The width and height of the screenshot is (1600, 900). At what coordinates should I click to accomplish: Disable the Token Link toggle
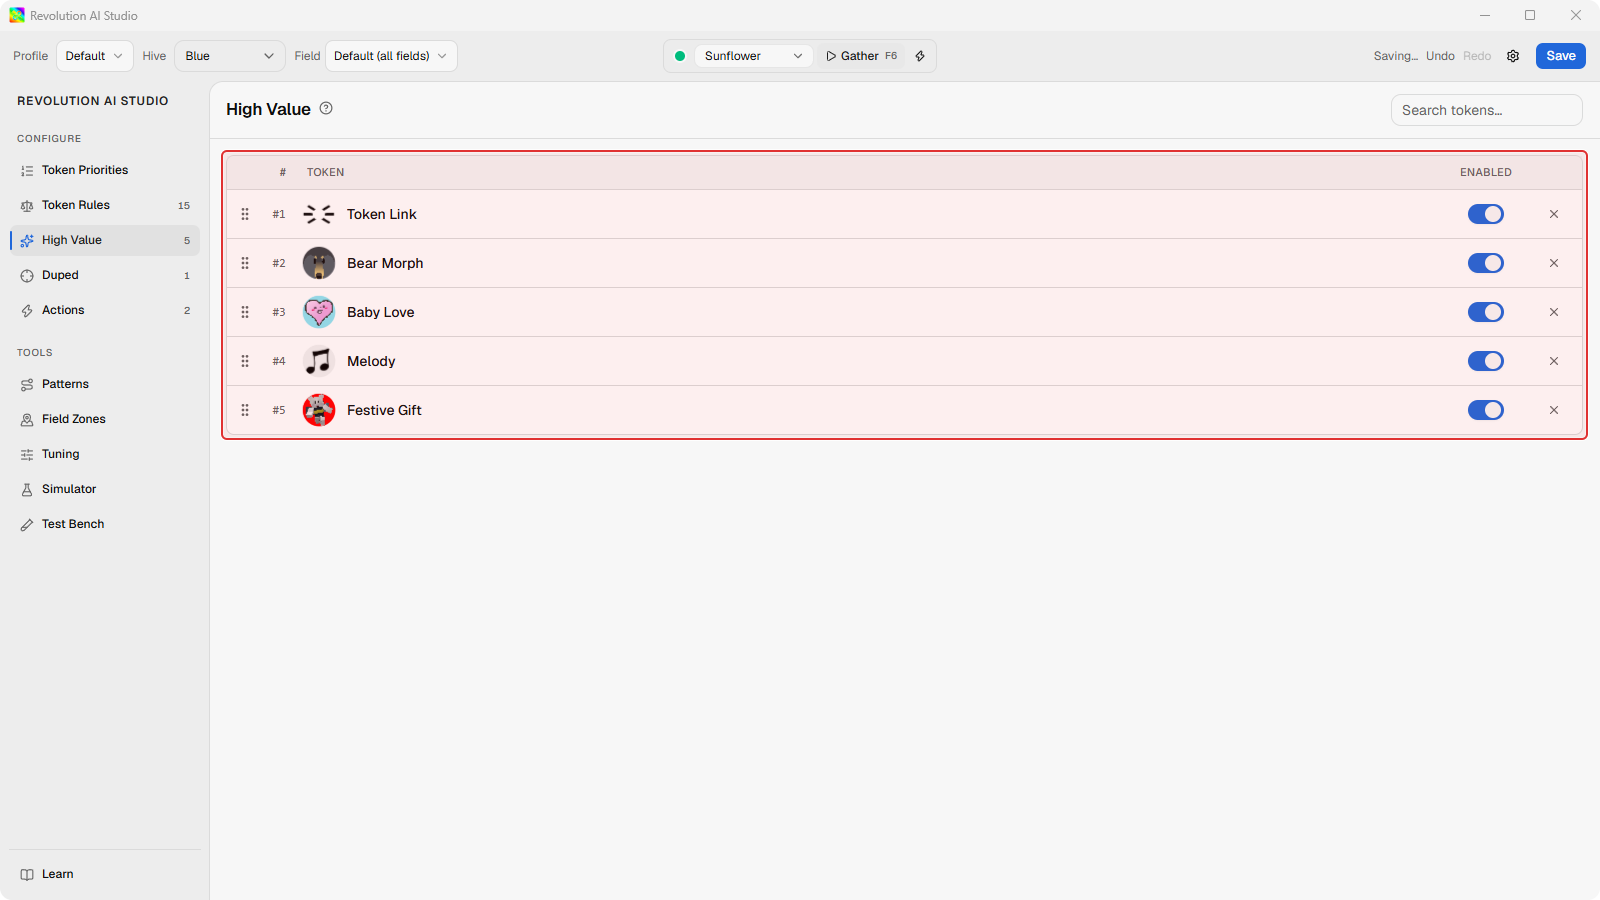pyautogui.click(x=1486, y=214)
